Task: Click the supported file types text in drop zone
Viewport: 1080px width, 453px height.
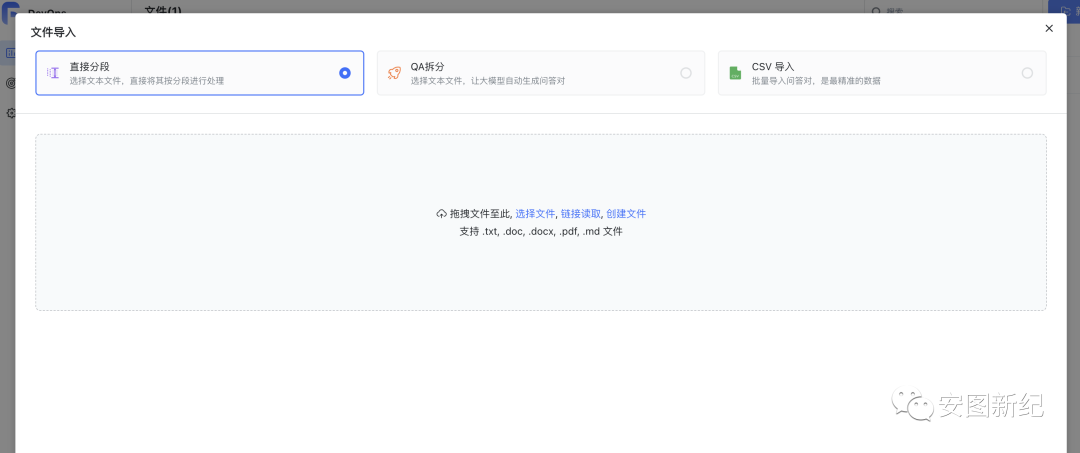Action: [540, 231]
